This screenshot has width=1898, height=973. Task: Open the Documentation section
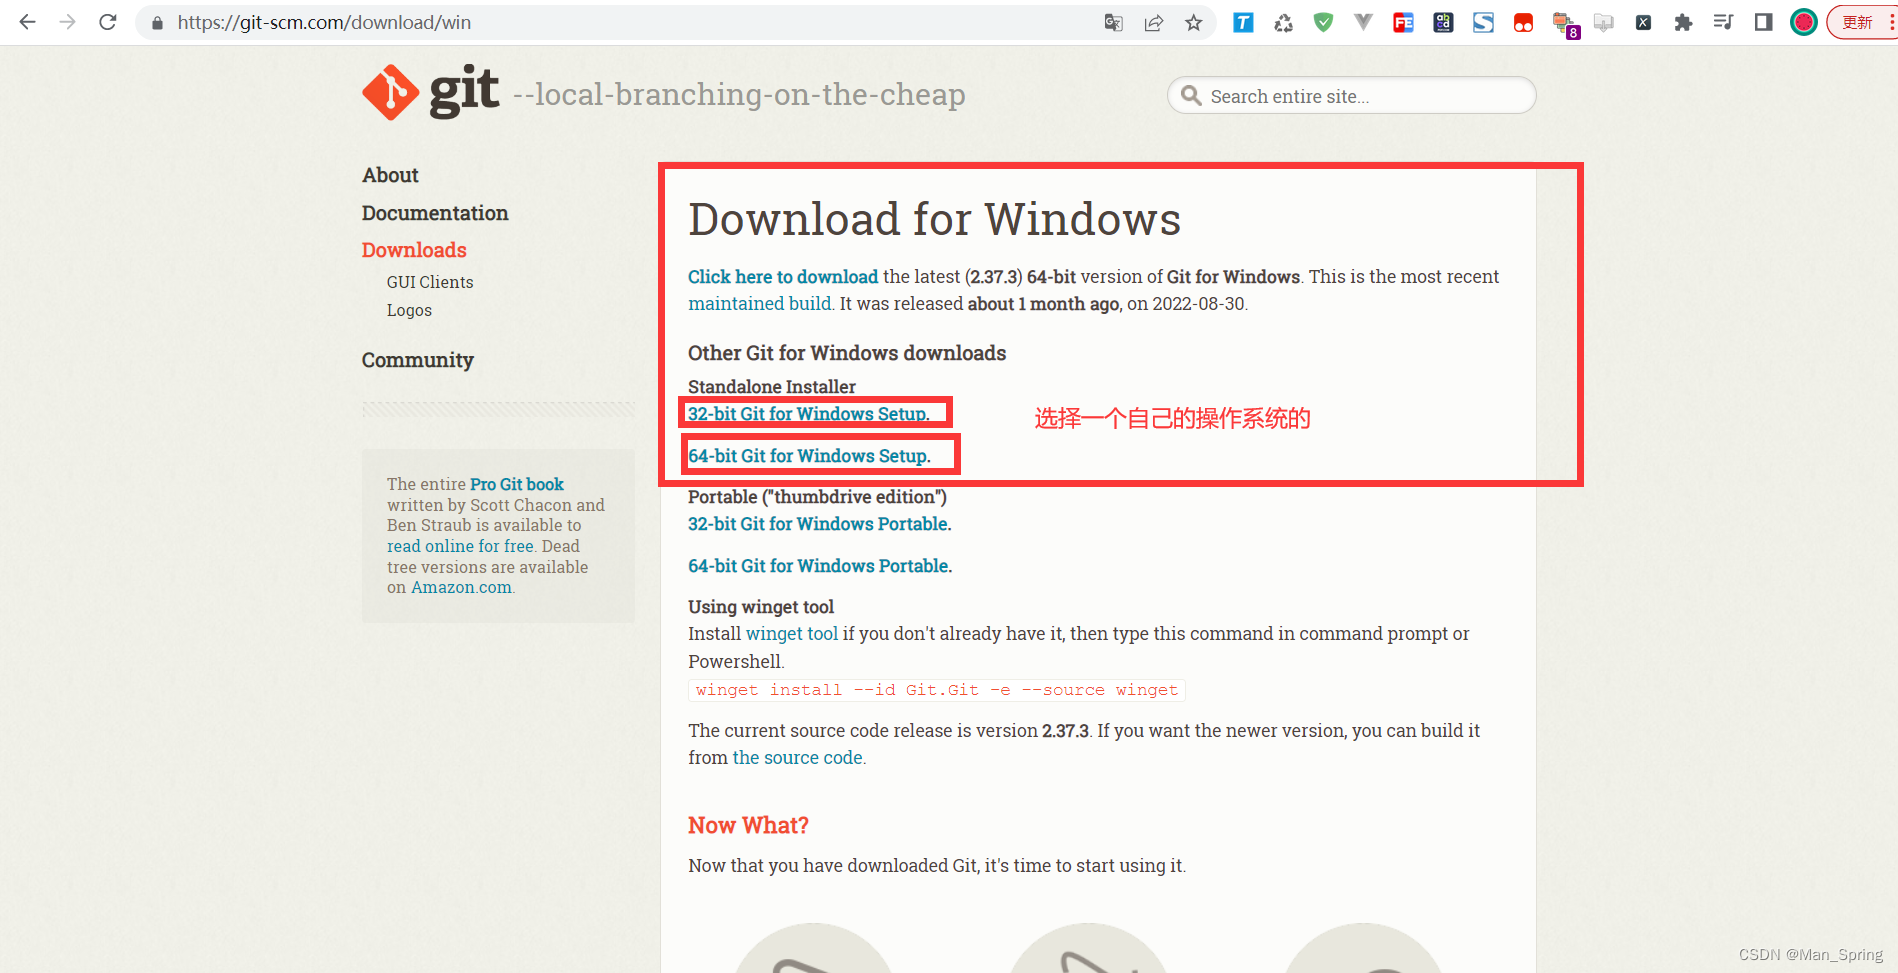pyautogui.click(x=435, y=213)
